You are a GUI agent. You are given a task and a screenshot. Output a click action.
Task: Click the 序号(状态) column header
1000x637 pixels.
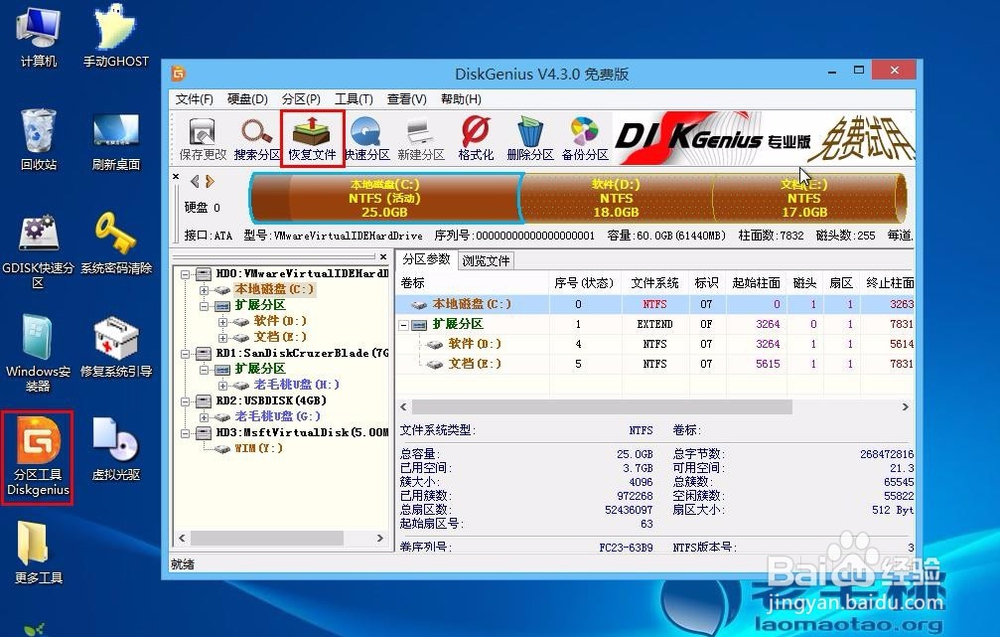pos(585,283)
